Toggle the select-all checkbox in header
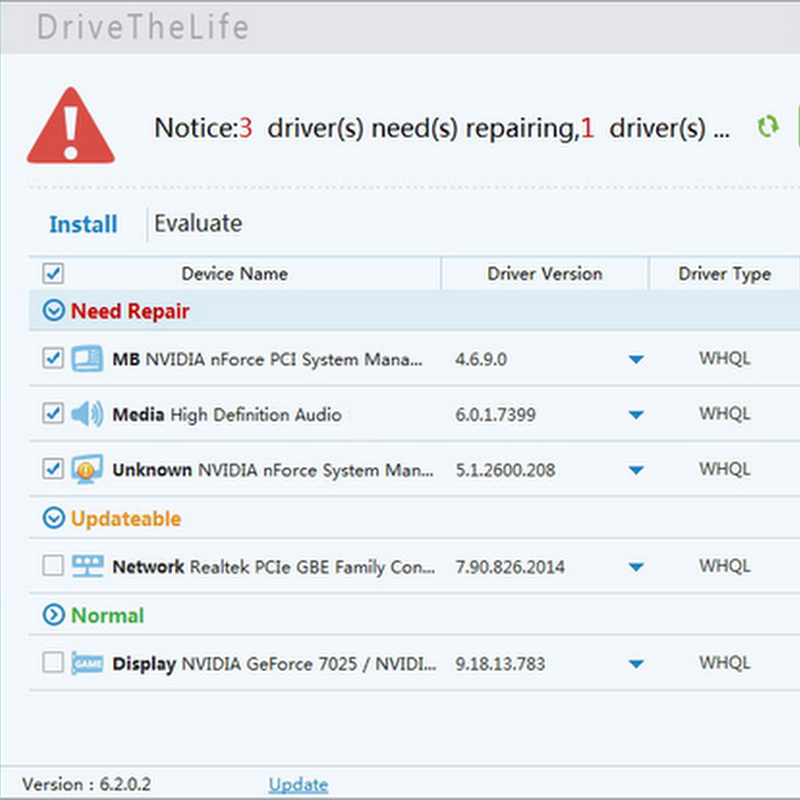 53,273
